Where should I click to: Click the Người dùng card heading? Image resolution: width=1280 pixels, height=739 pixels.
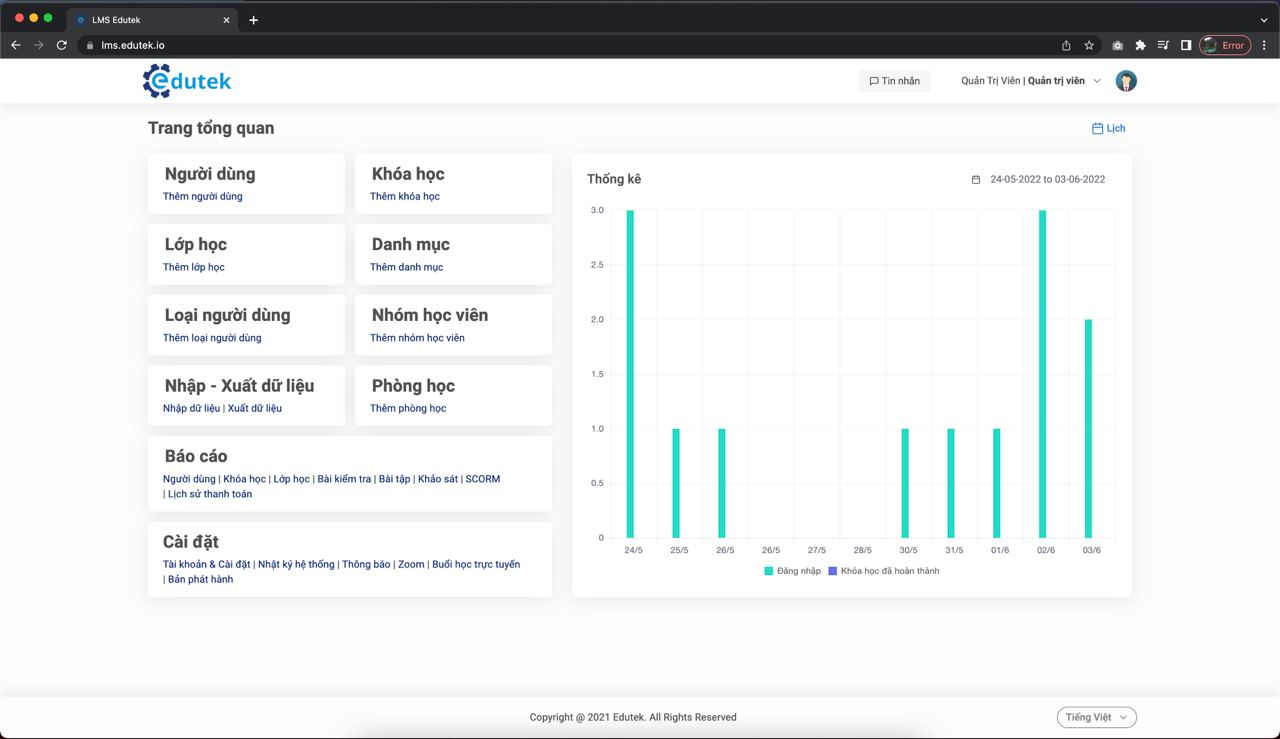pos(210,174)
